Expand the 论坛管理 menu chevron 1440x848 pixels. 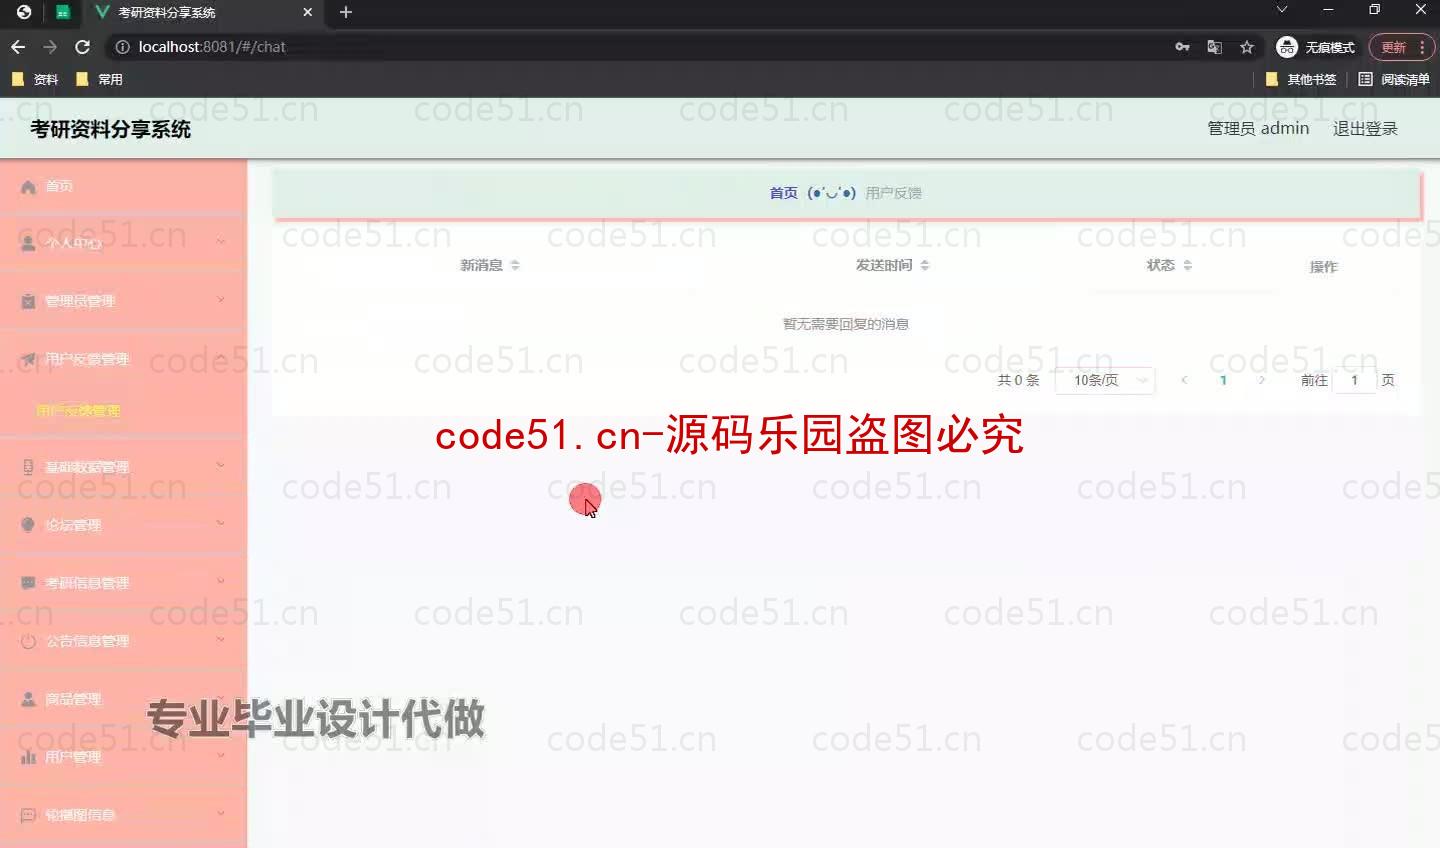coord(221,523)
